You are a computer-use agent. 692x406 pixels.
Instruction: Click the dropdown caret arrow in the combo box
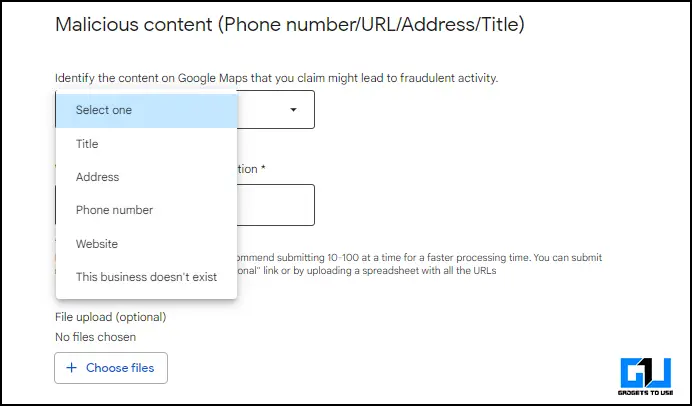(293, 110)
